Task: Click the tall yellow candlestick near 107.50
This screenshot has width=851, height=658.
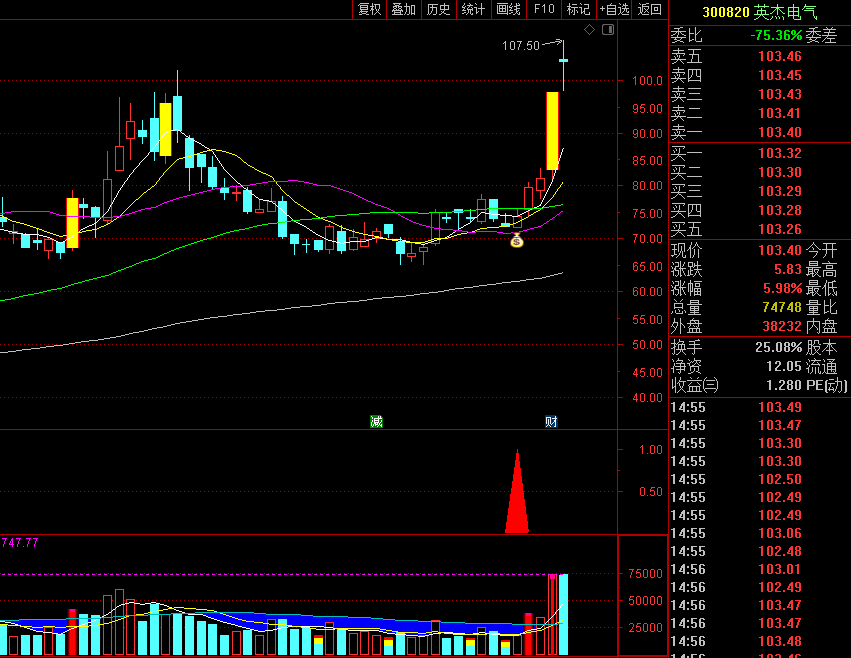Action: (x=552, y=131)
